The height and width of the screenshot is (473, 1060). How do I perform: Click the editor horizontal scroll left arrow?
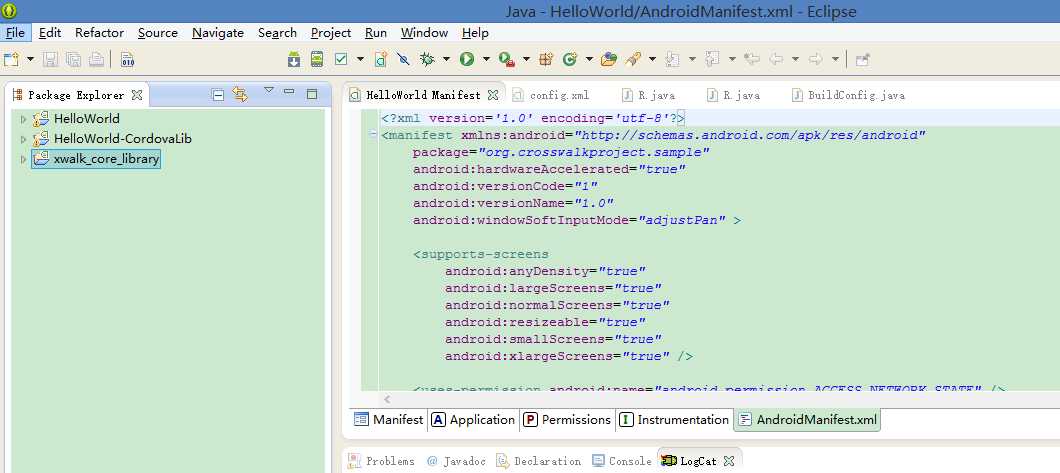(387, 400)
